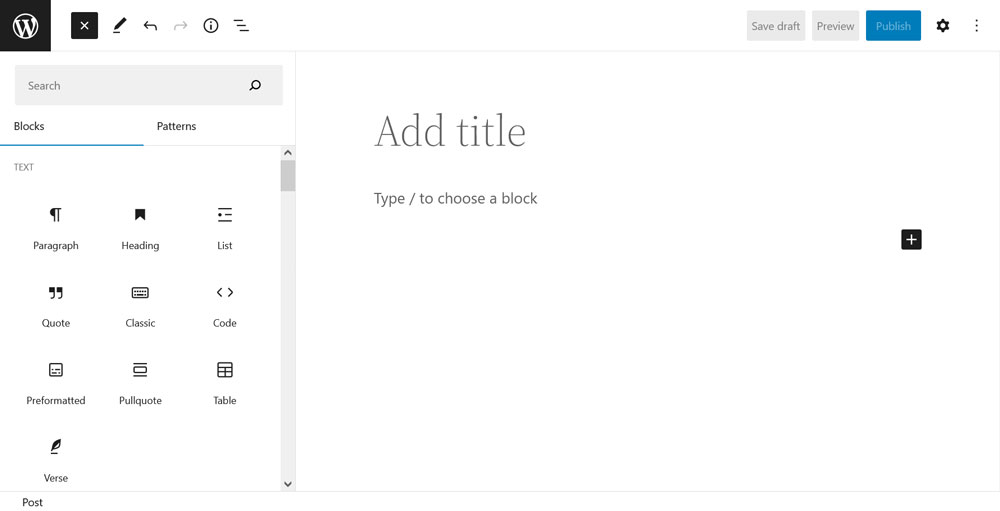Click the Save draft button
The width and height of the screenshot is (1000, 511).
click(x=775, y=26)
